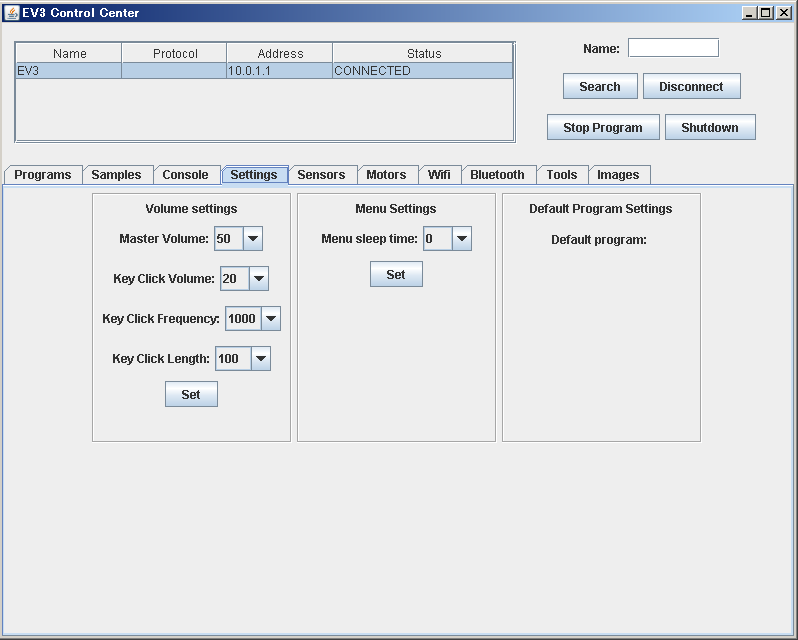The height and width of the screenshot is (640, 798).
Task: Click the Shutdown button
Action: 710,127
